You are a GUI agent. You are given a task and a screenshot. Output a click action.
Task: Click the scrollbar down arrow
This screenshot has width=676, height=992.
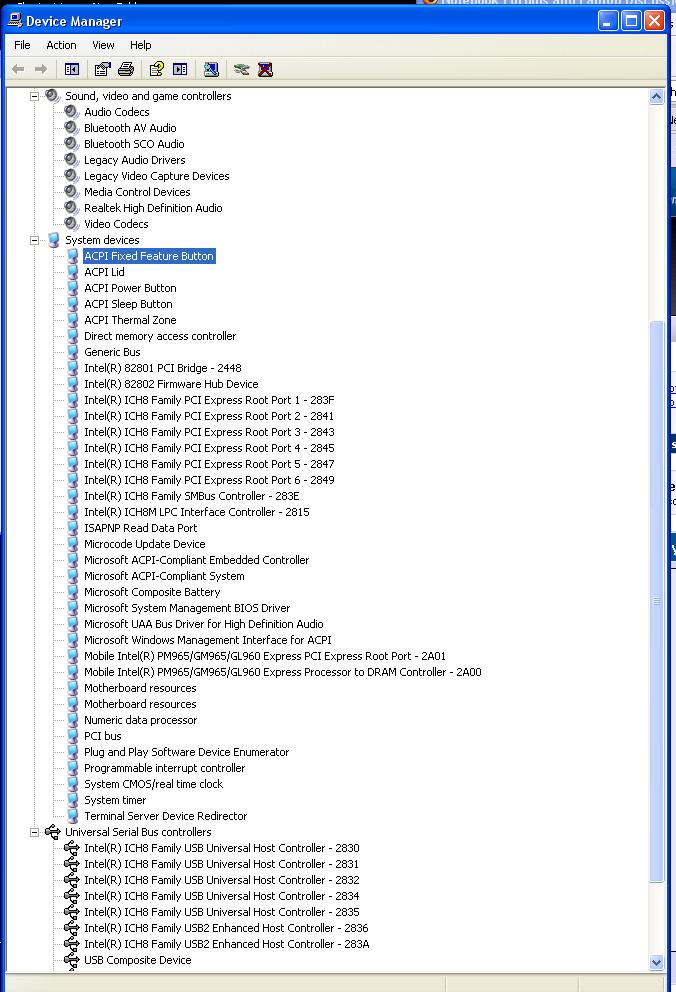coord(656,962)
